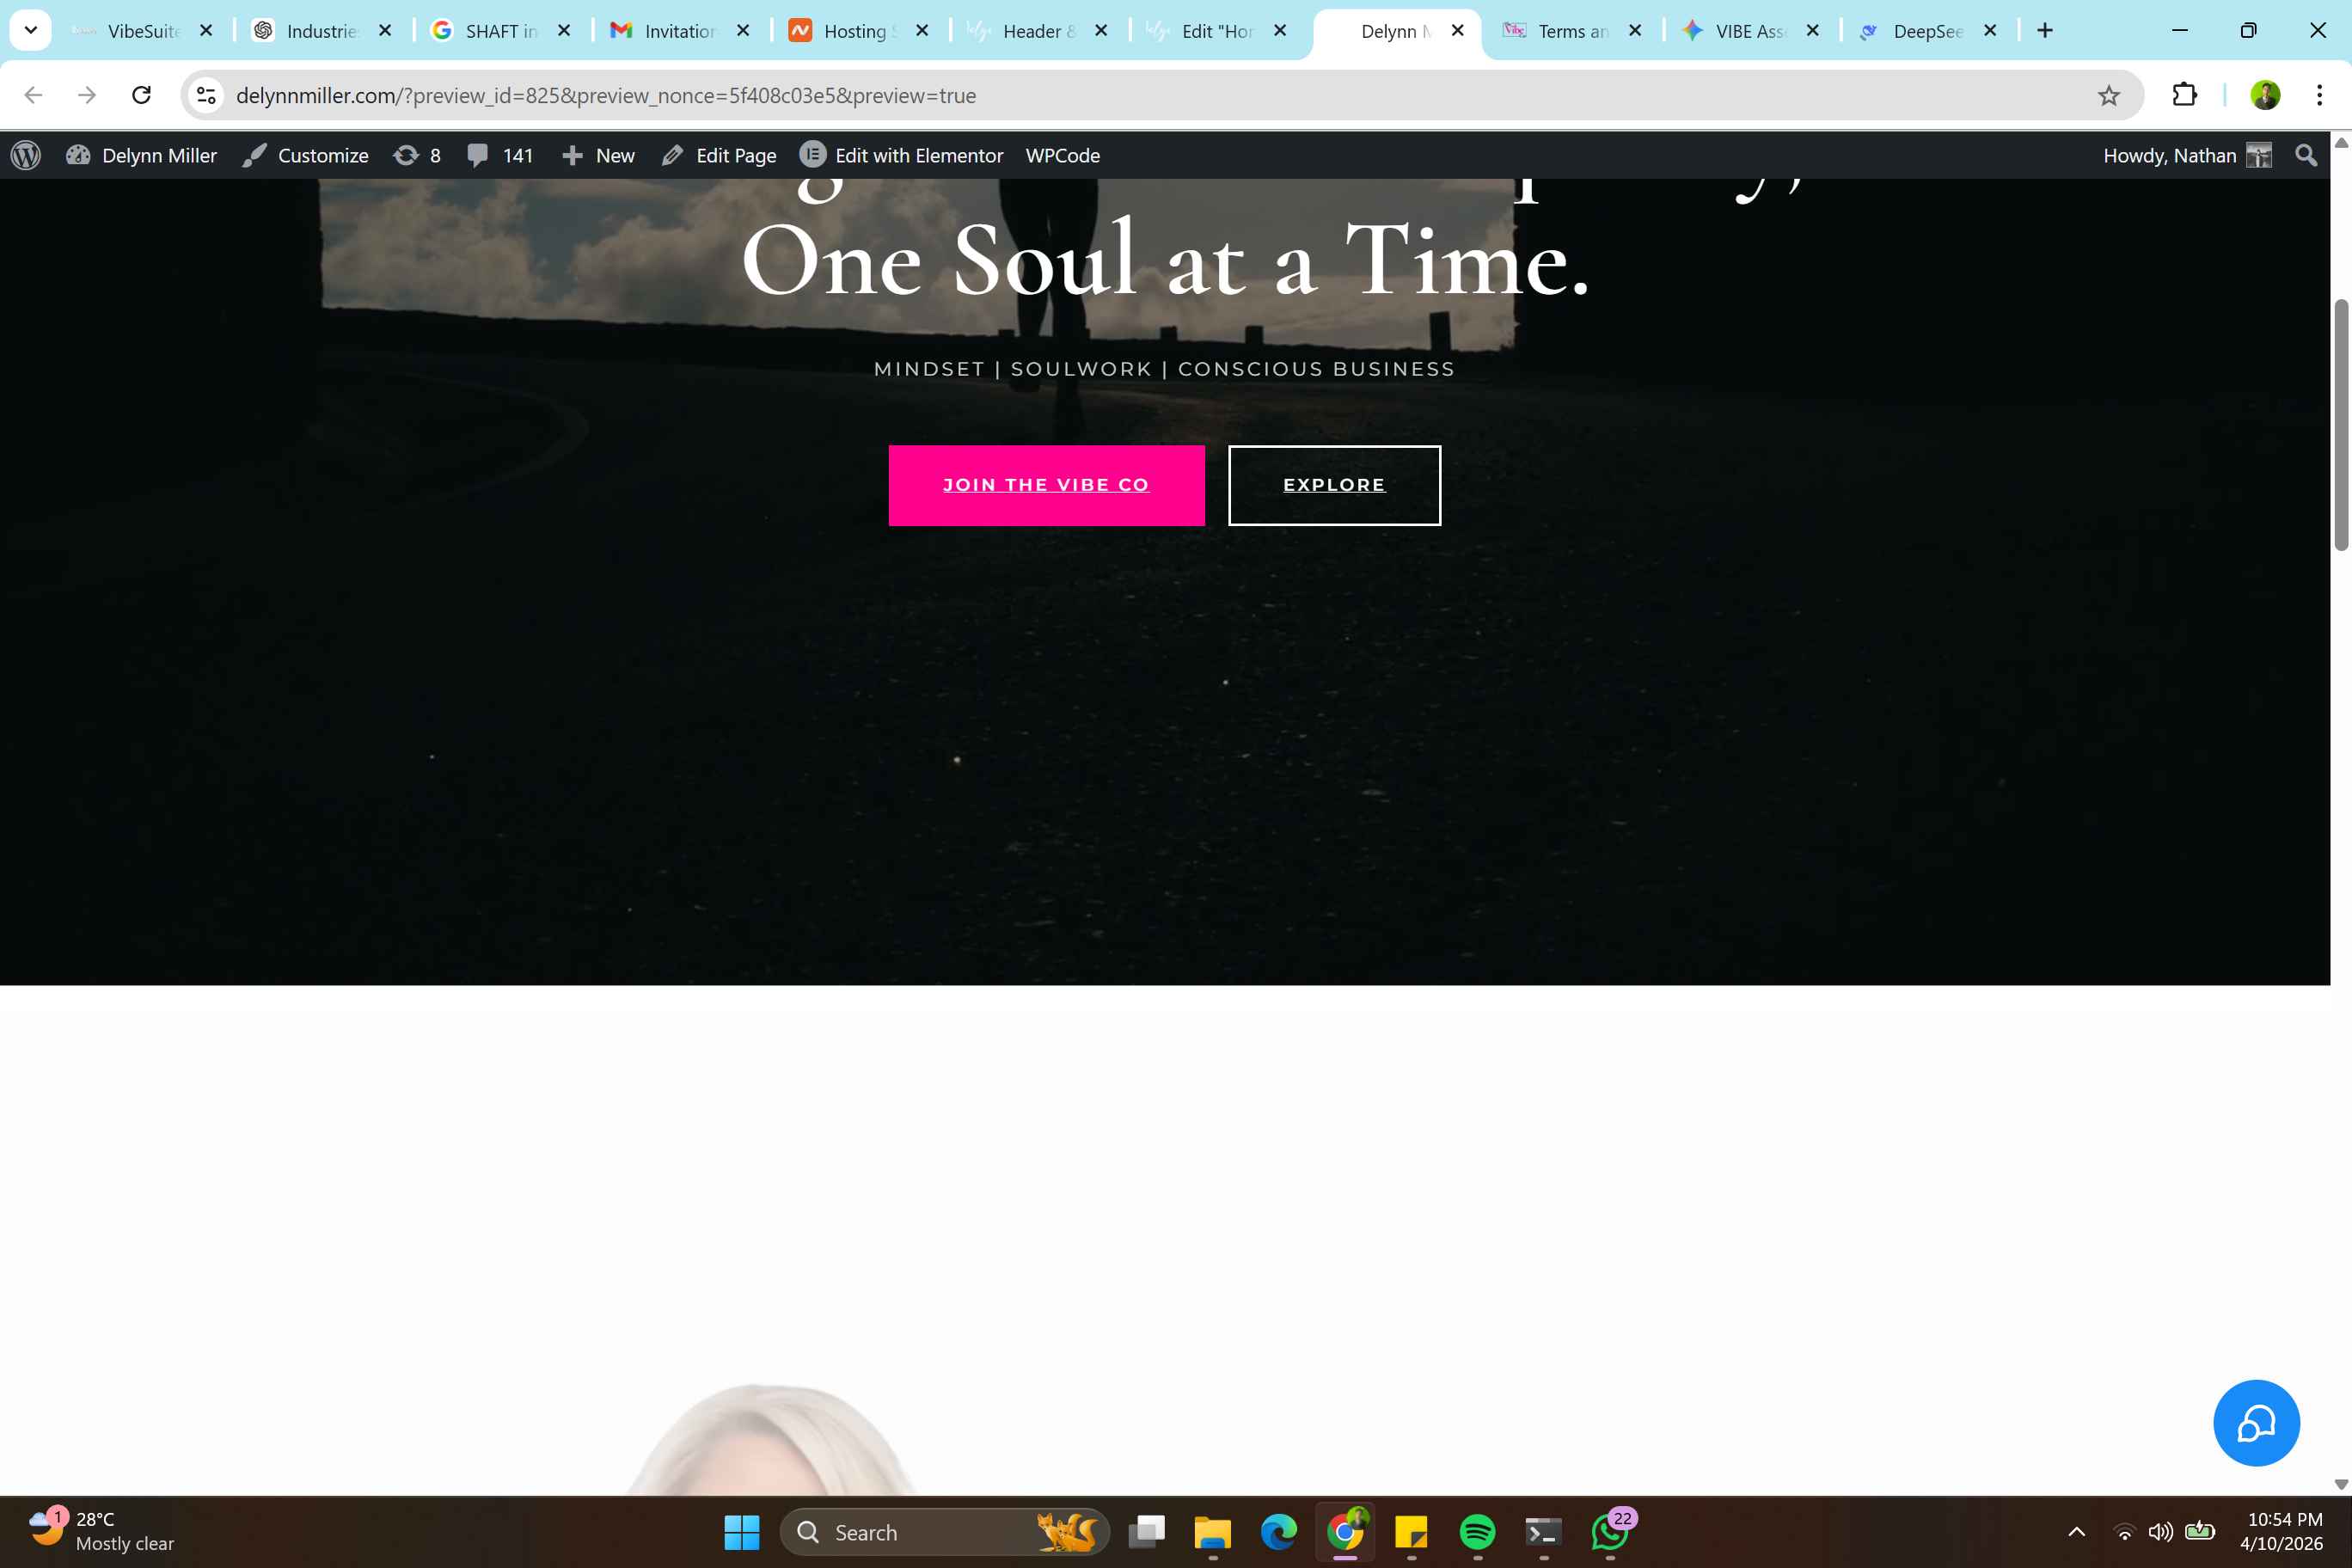Open the WPCode menu
This screenshot has width=2352, height=1568.
[1062, 155]
